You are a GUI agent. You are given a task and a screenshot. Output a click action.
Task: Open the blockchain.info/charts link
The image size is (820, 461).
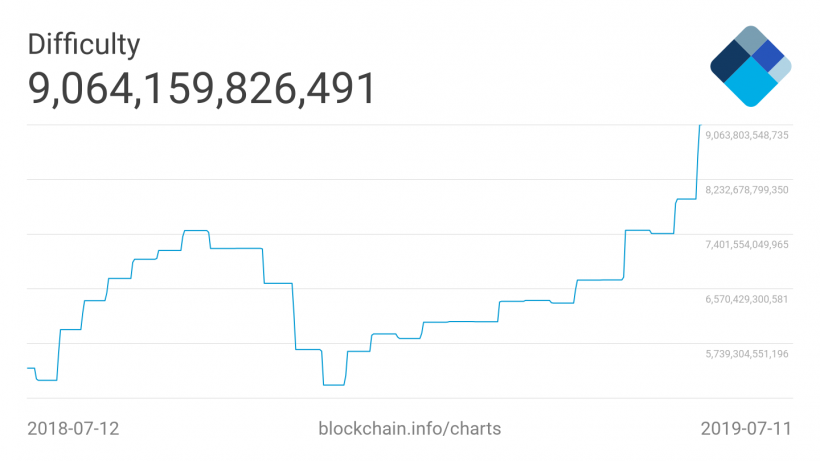pos(409,428)
